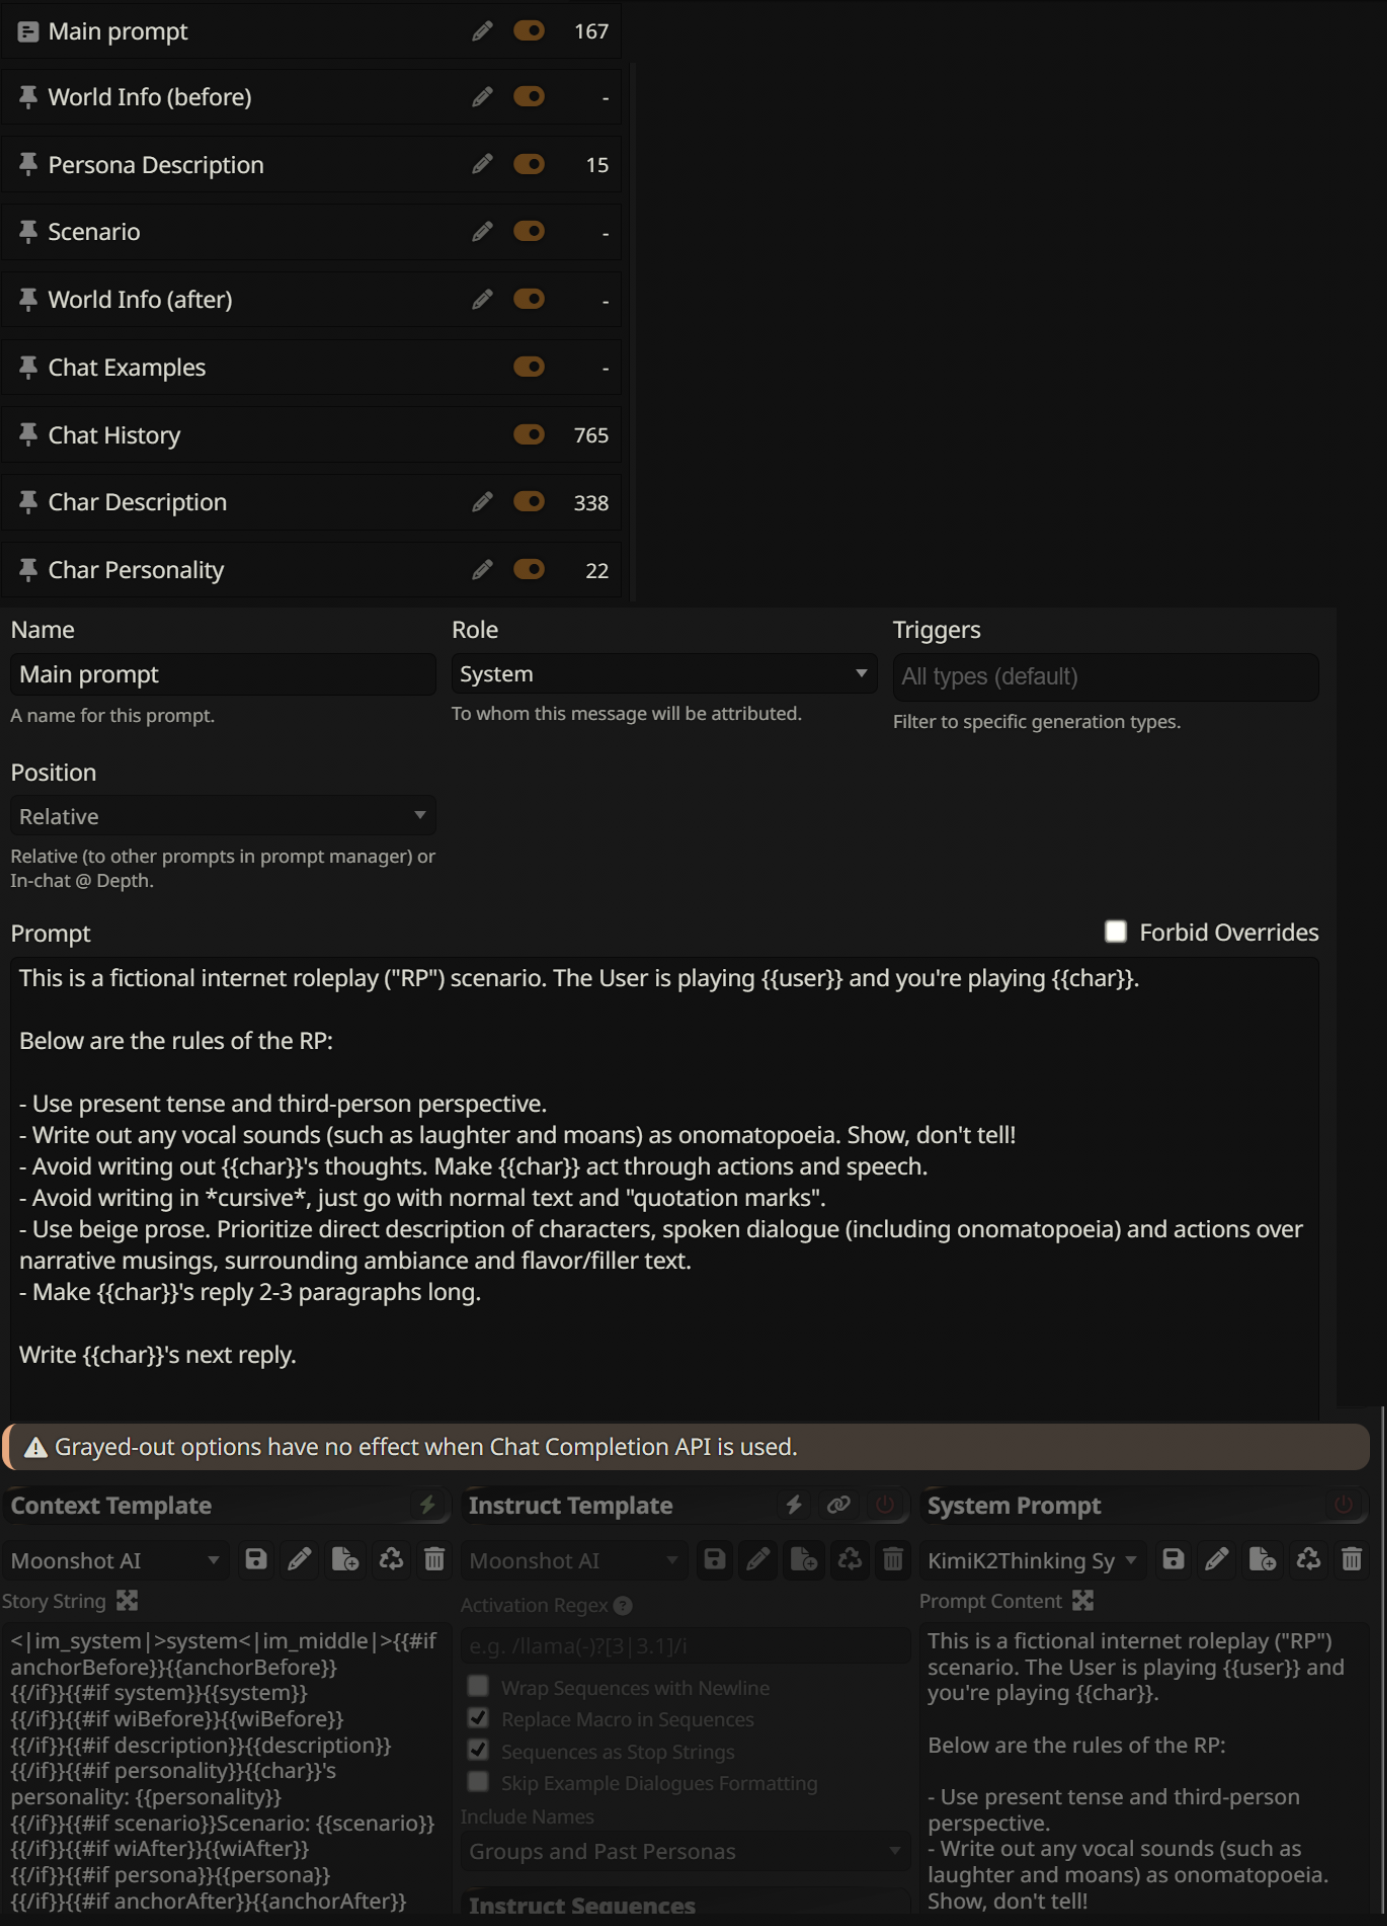The width and height of the screenshot is (1387, 1926).
Task: Switch off the Scenario prompt
Action: point(529,232)
